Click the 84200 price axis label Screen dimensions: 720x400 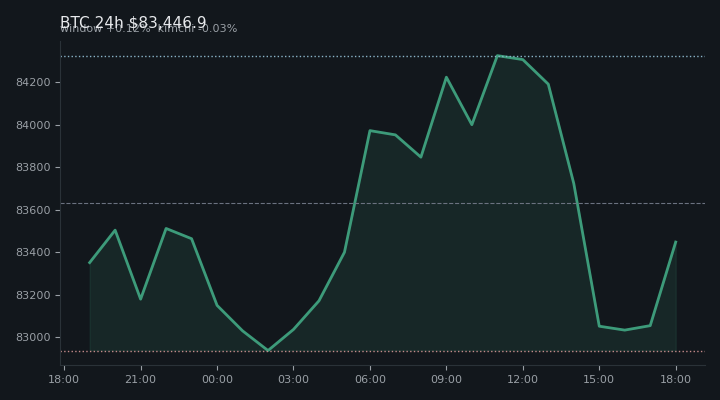[x=33, y=83]
